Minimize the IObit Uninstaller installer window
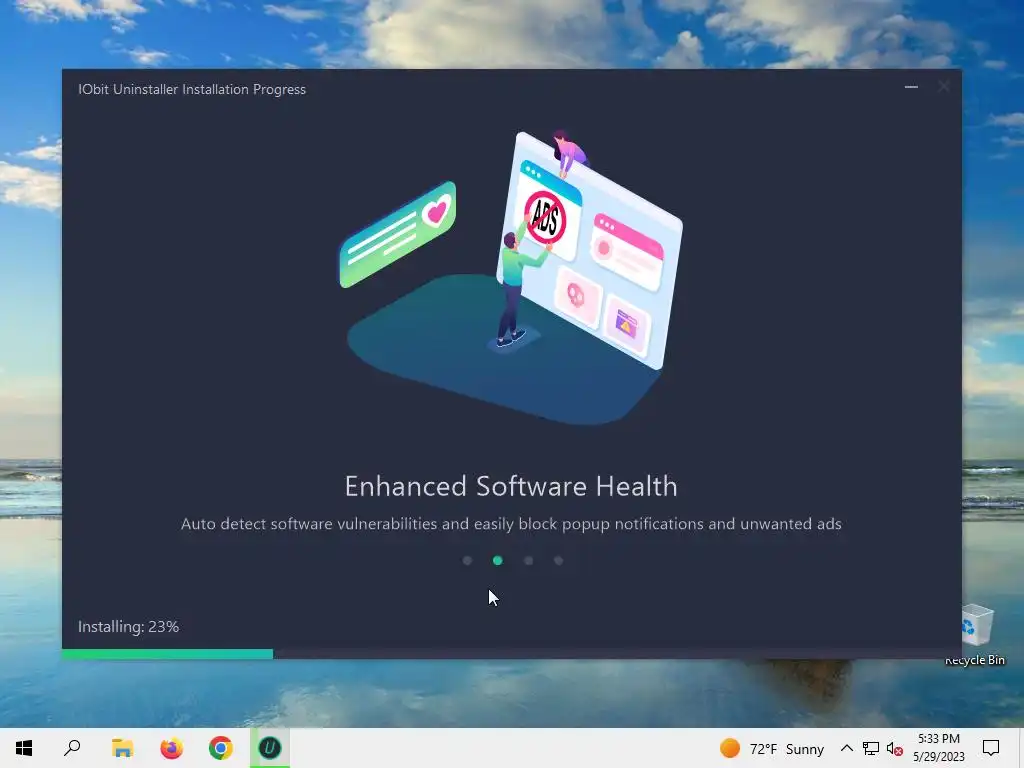This screenshot has width=1024, height=768. (x=911, y=87)
